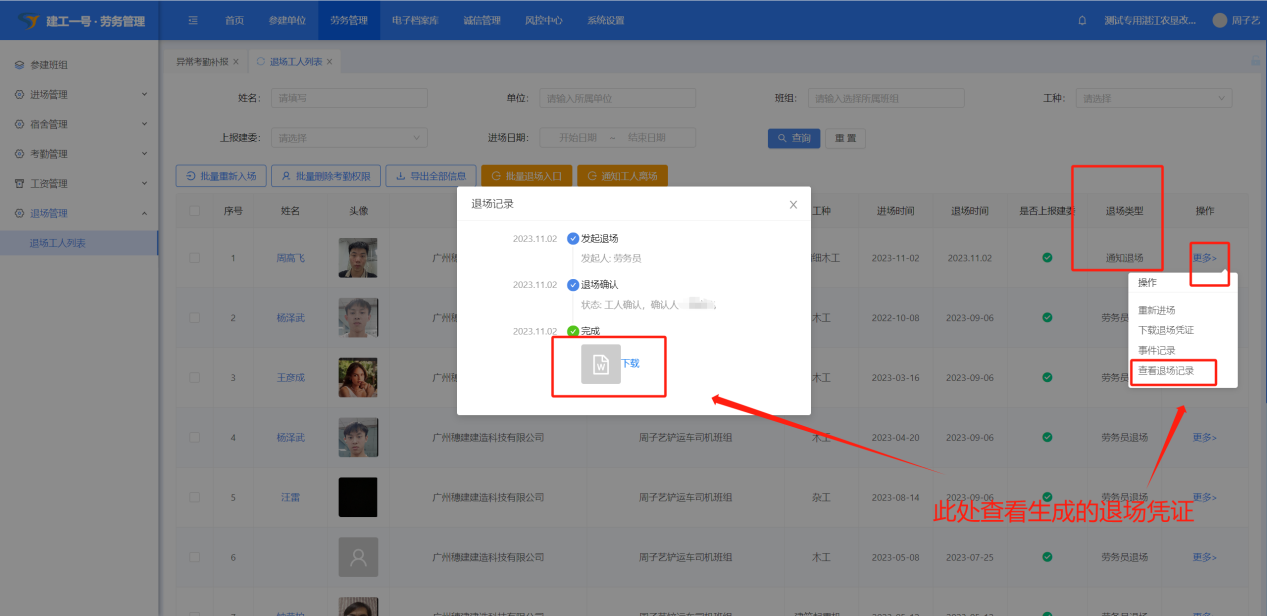The height and width of the screenshot is (616, 1267).
Task: Toggle the select-all checkbox in table header
Action: click(x=194, y=211)
